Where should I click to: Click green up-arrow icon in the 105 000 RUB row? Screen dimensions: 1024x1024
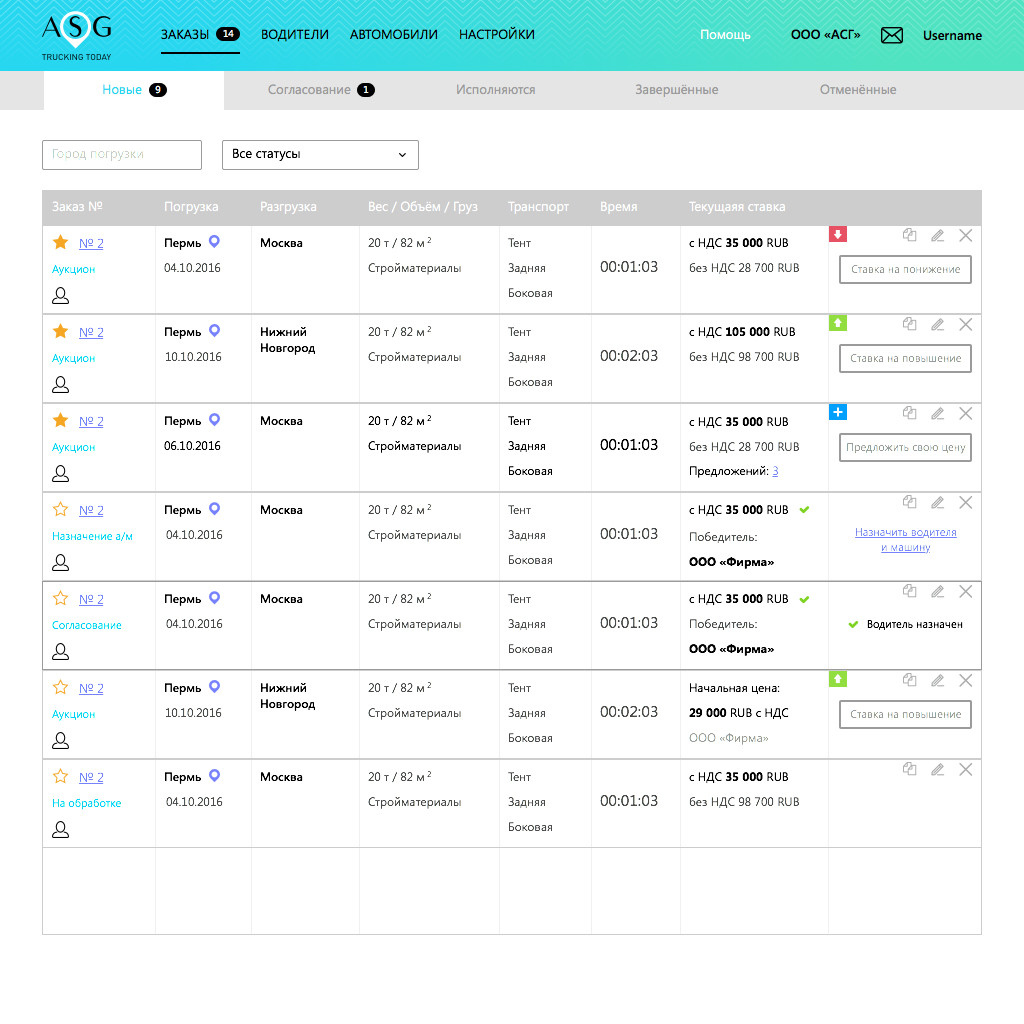click(838, 323)
